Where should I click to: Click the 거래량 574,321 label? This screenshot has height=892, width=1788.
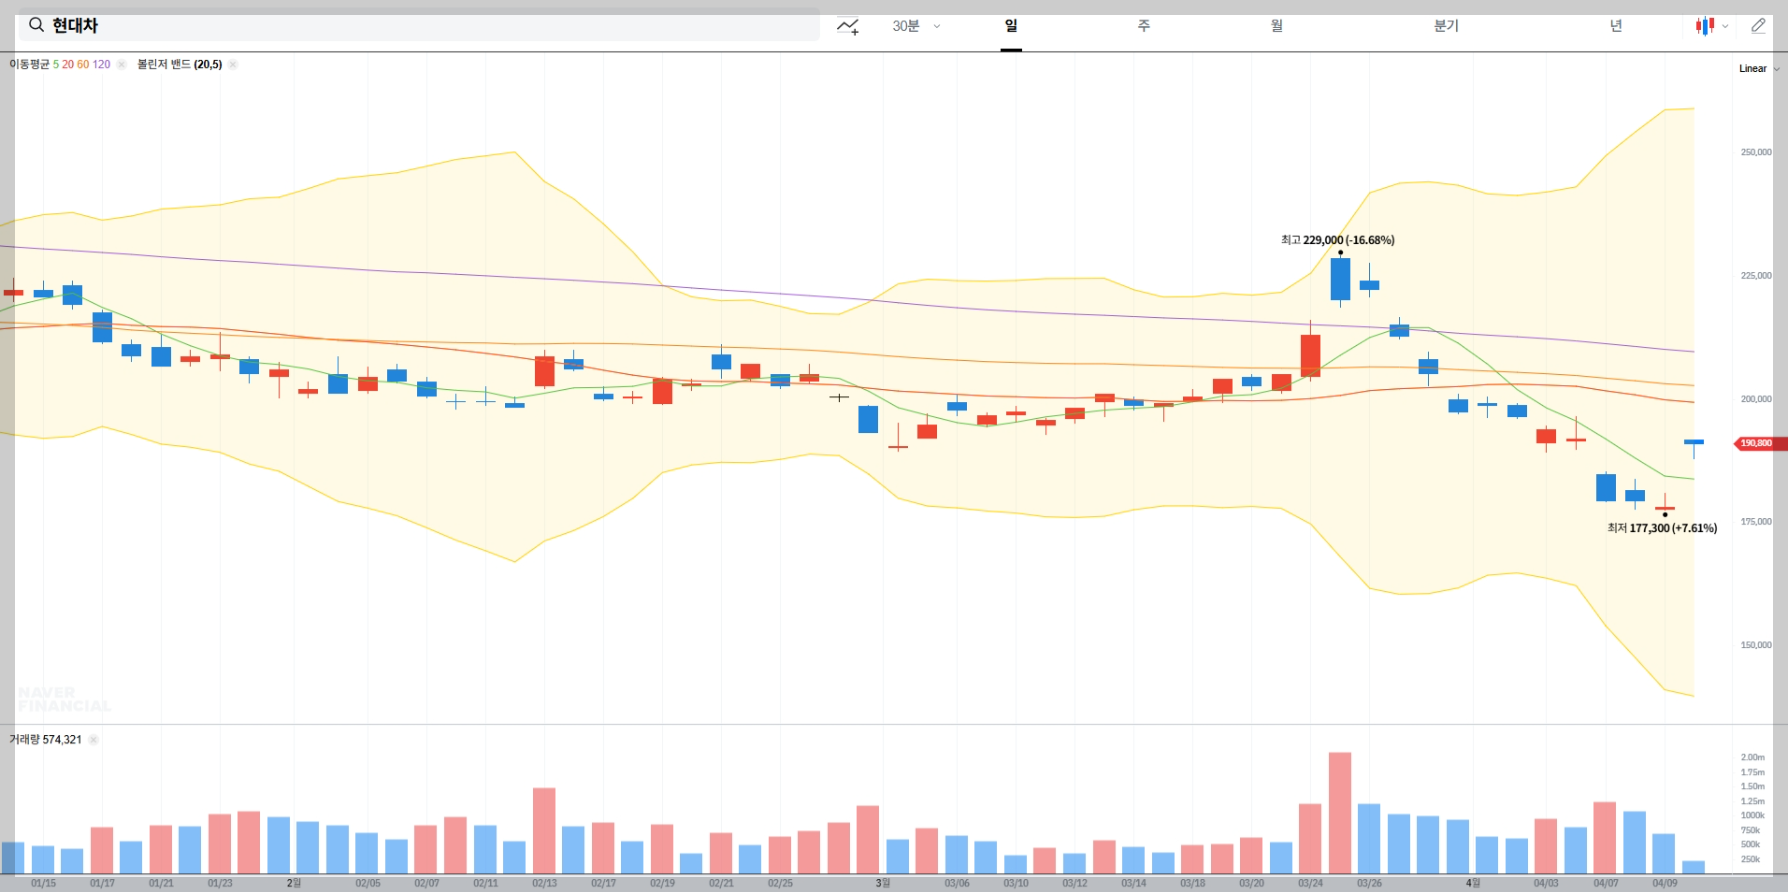click(x=45, y=740)
